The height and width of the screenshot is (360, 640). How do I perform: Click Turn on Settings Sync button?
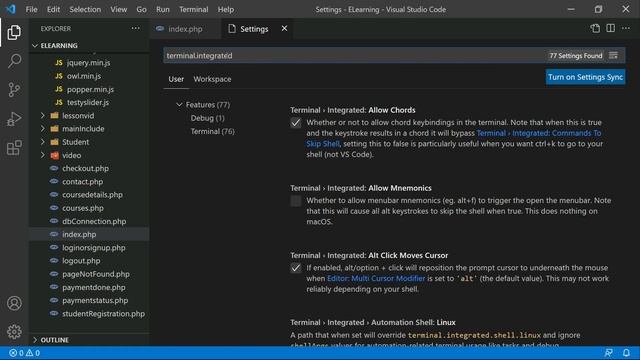pyautogui.click(x=585, y=77)
